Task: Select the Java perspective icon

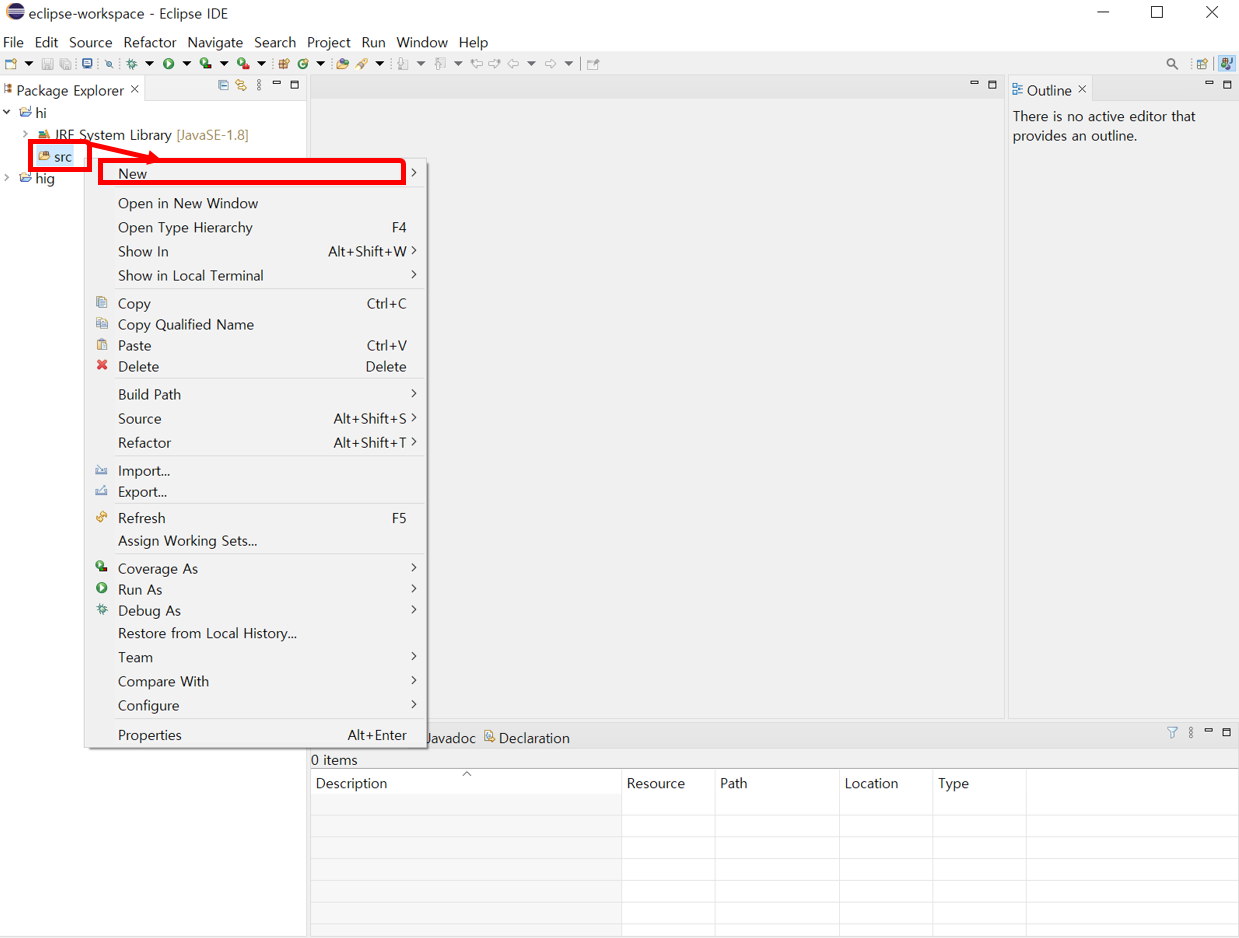Action: [1226, 63]
